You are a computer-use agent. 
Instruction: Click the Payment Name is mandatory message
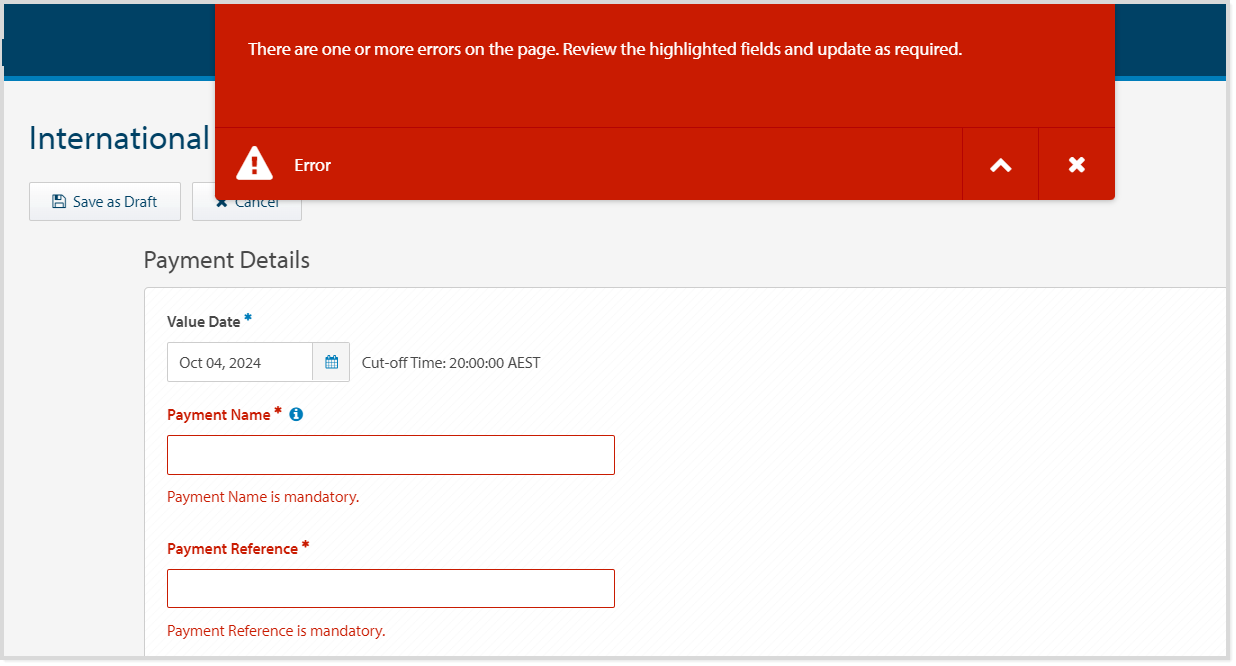(263, 496)
